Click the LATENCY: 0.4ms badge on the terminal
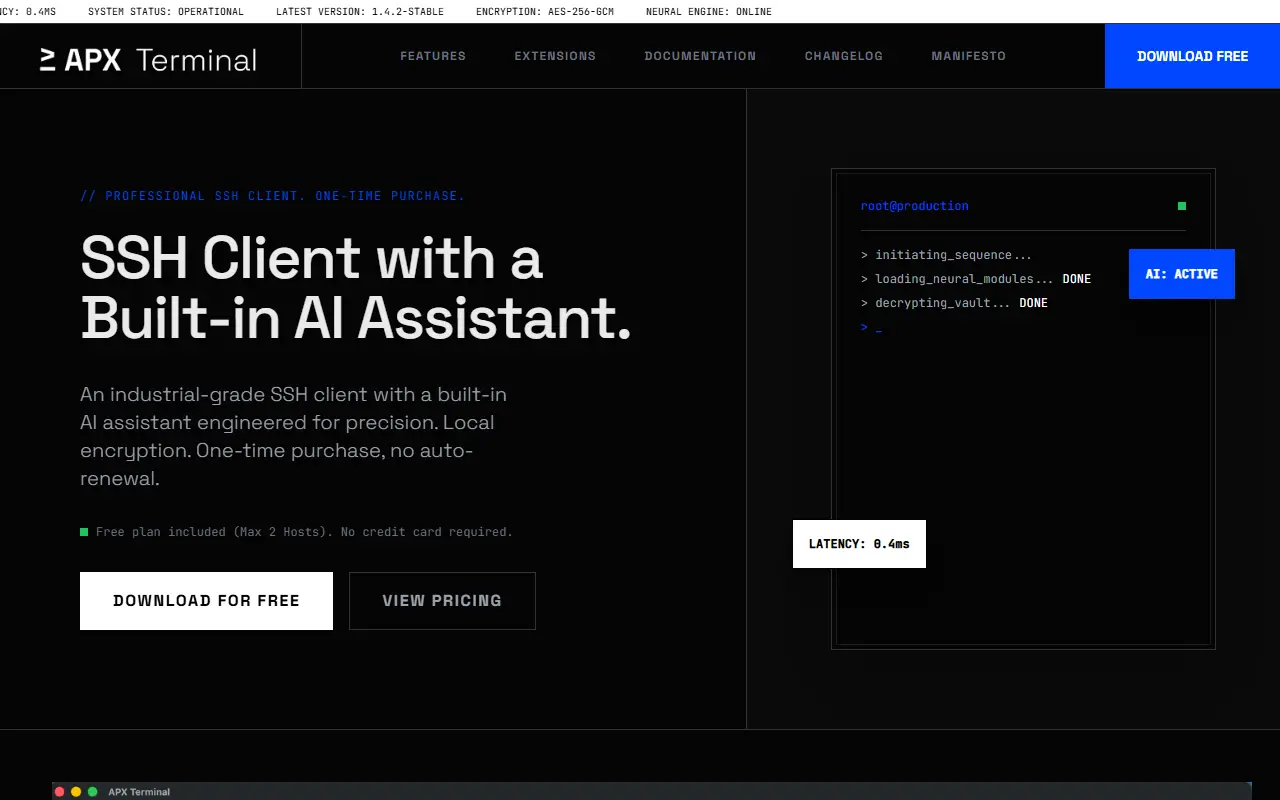Screen dimensions: 1280x800 click(859, 544)
